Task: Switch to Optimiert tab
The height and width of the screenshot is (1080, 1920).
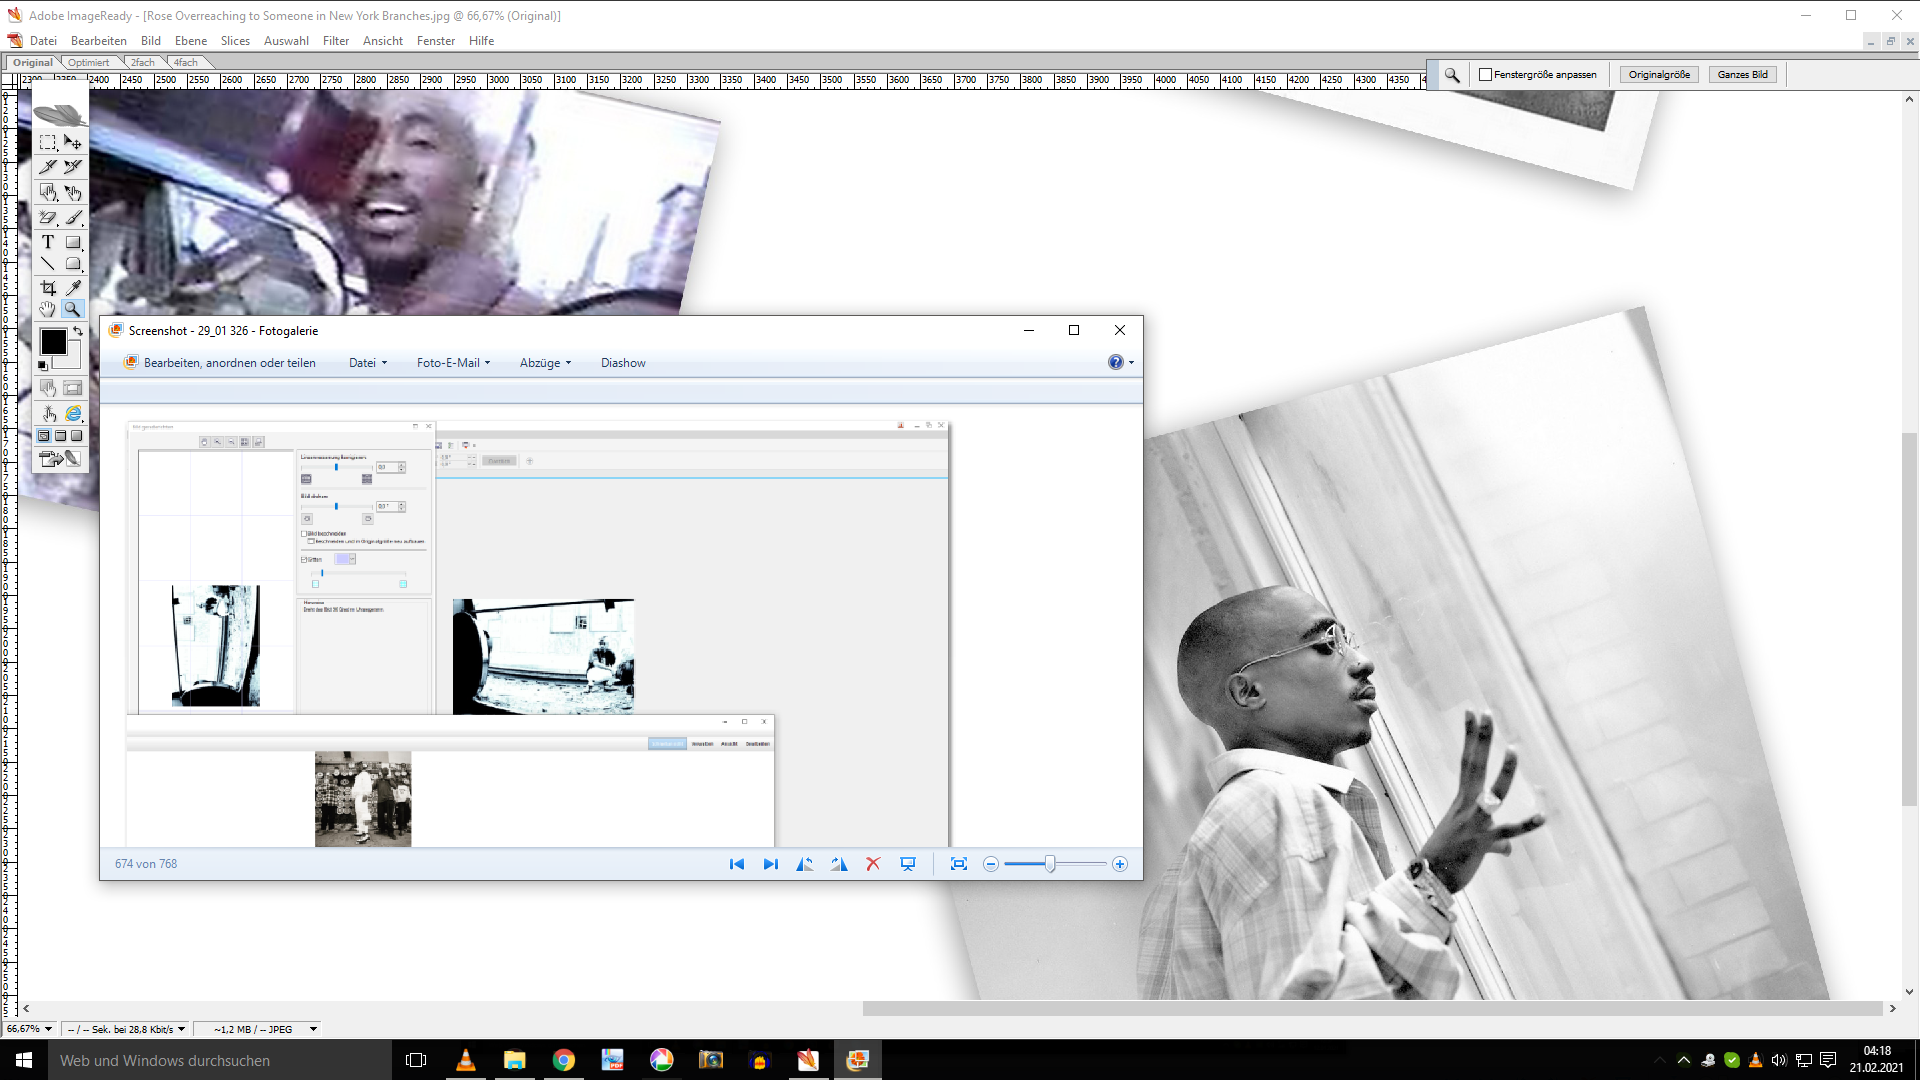Action: [x=89, y=62]
